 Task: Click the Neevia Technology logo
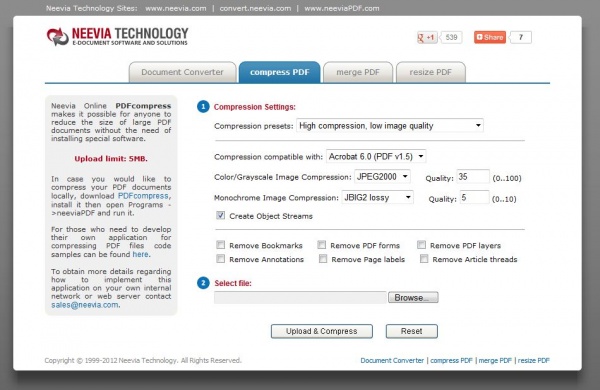click(117, 37)
